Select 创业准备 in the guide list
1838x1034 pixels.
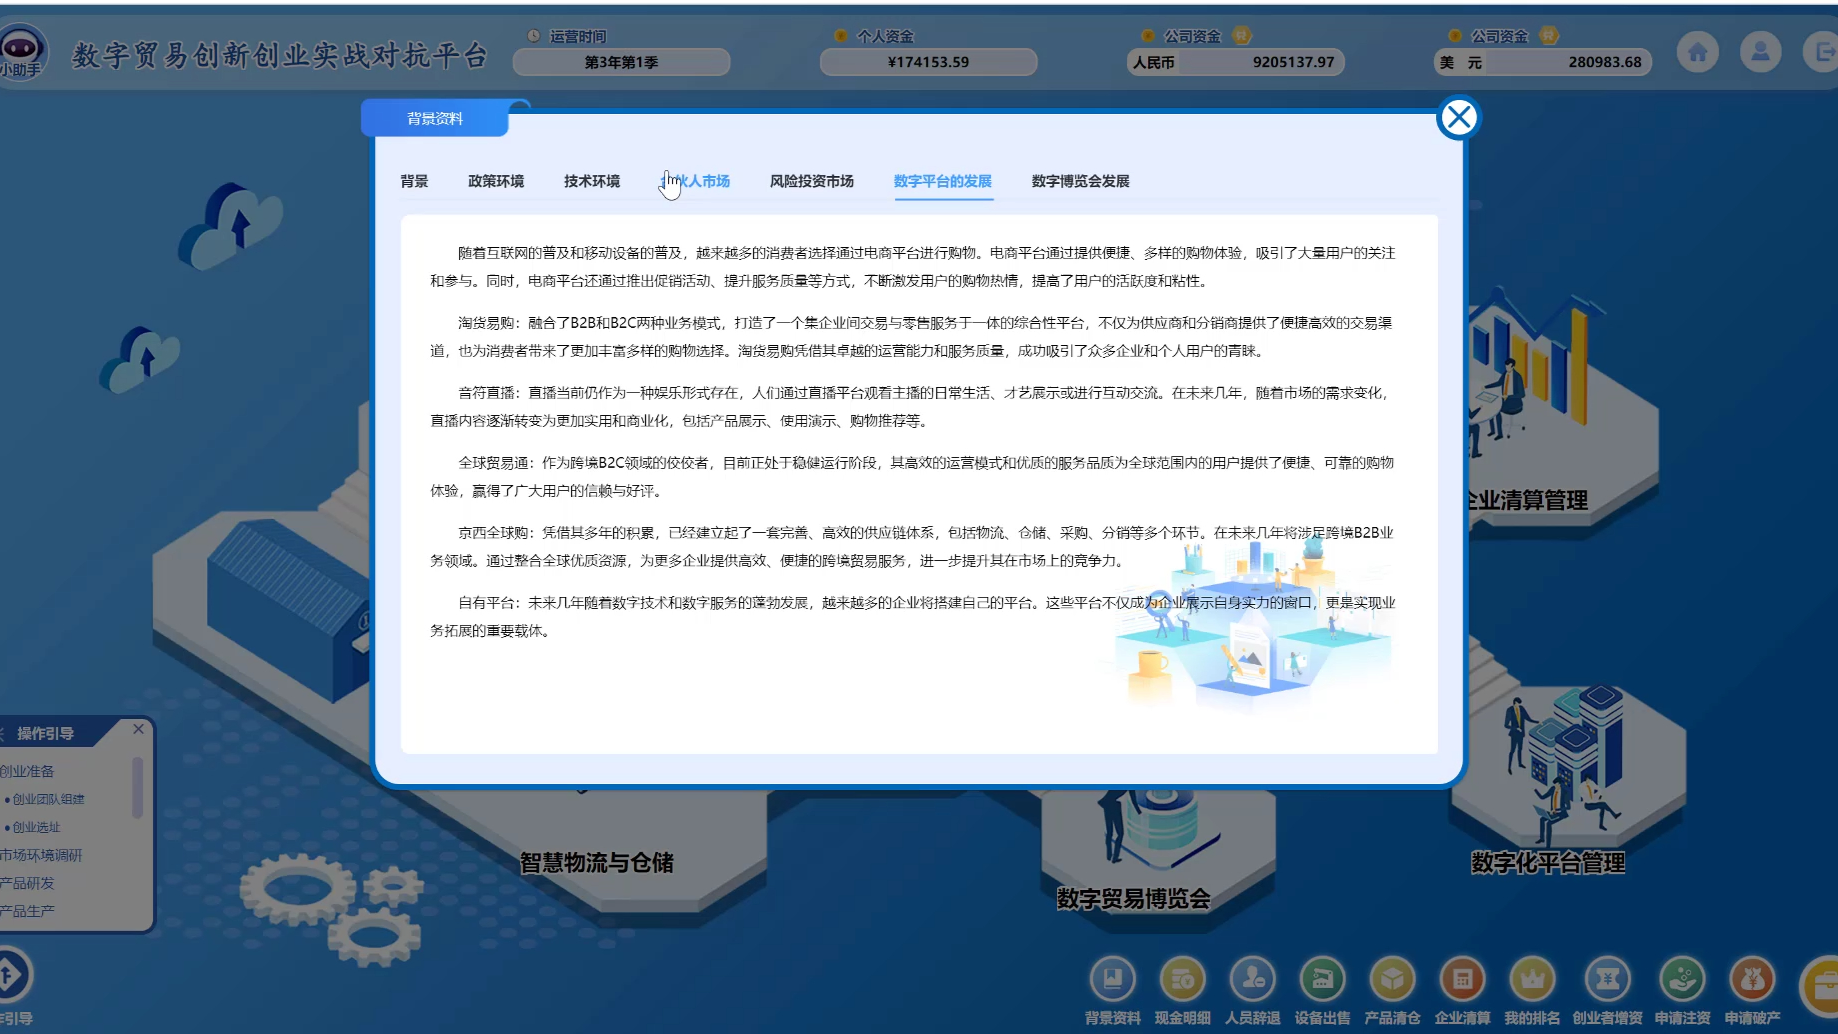[28, 771]
